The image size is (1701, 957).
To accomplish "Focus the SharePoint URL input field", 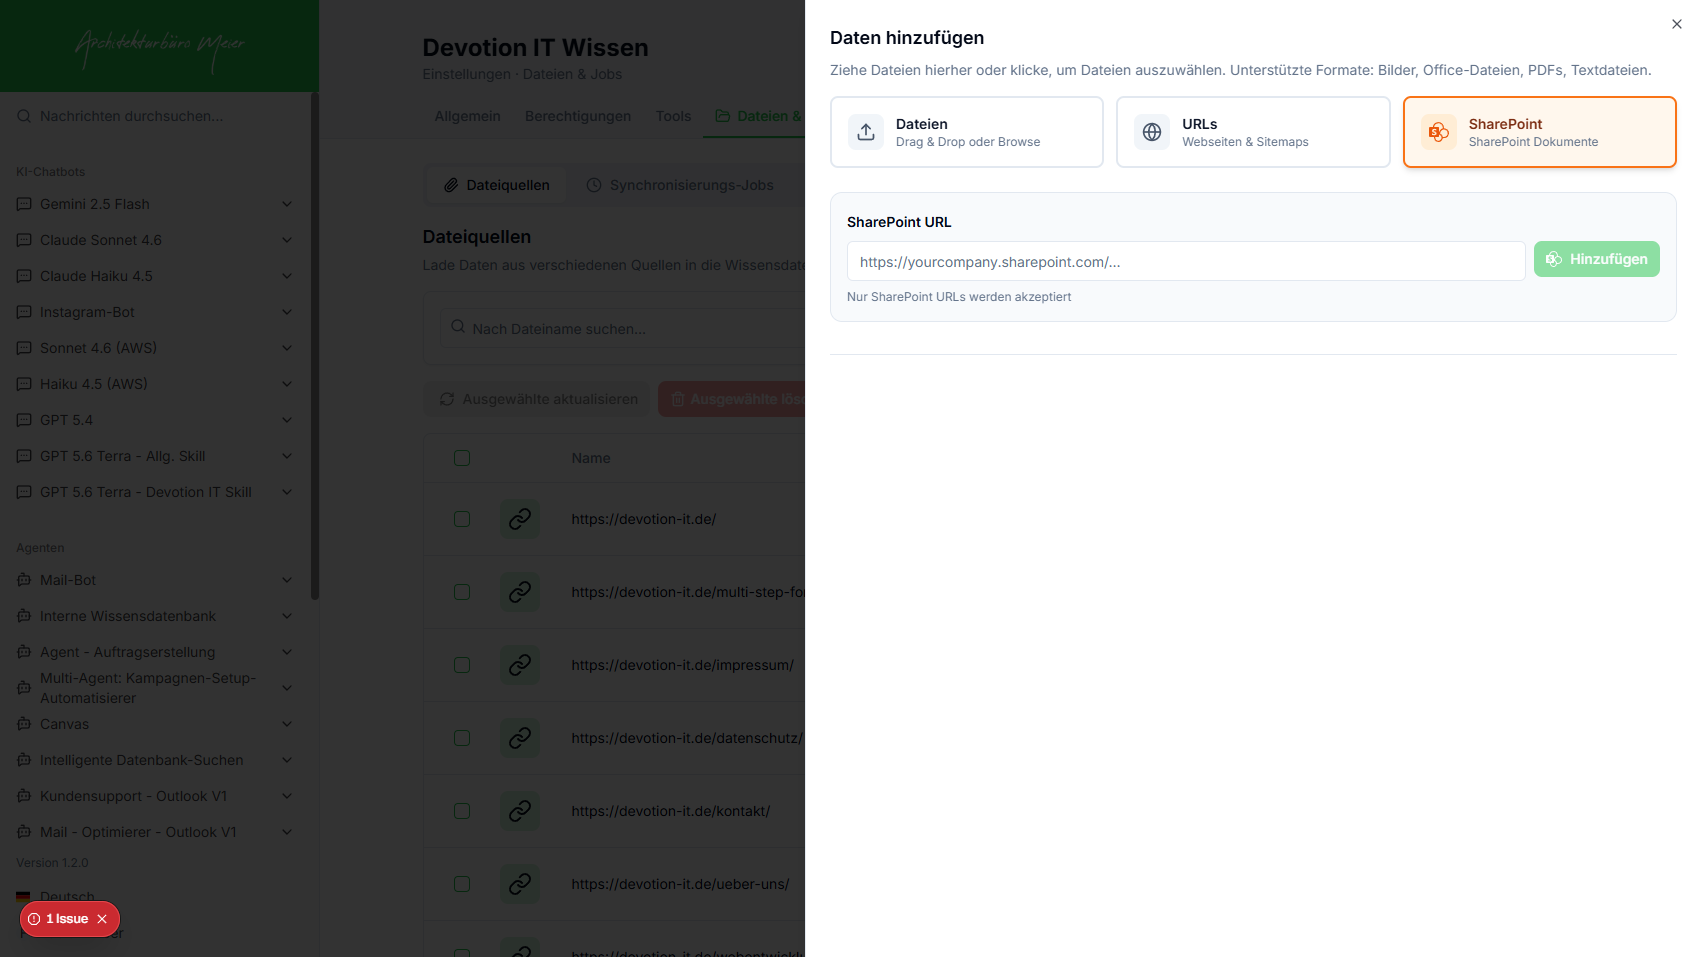I will pyautogui.click(x=1186, y=261).
